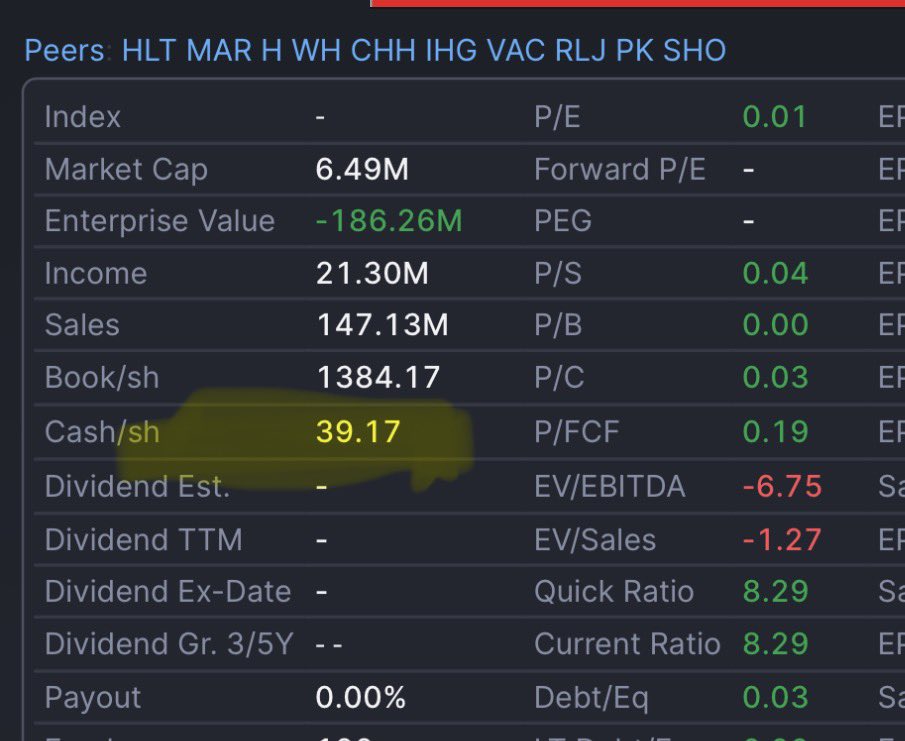
Task: Click the Cash/sh label
Action: coord(102,432)
